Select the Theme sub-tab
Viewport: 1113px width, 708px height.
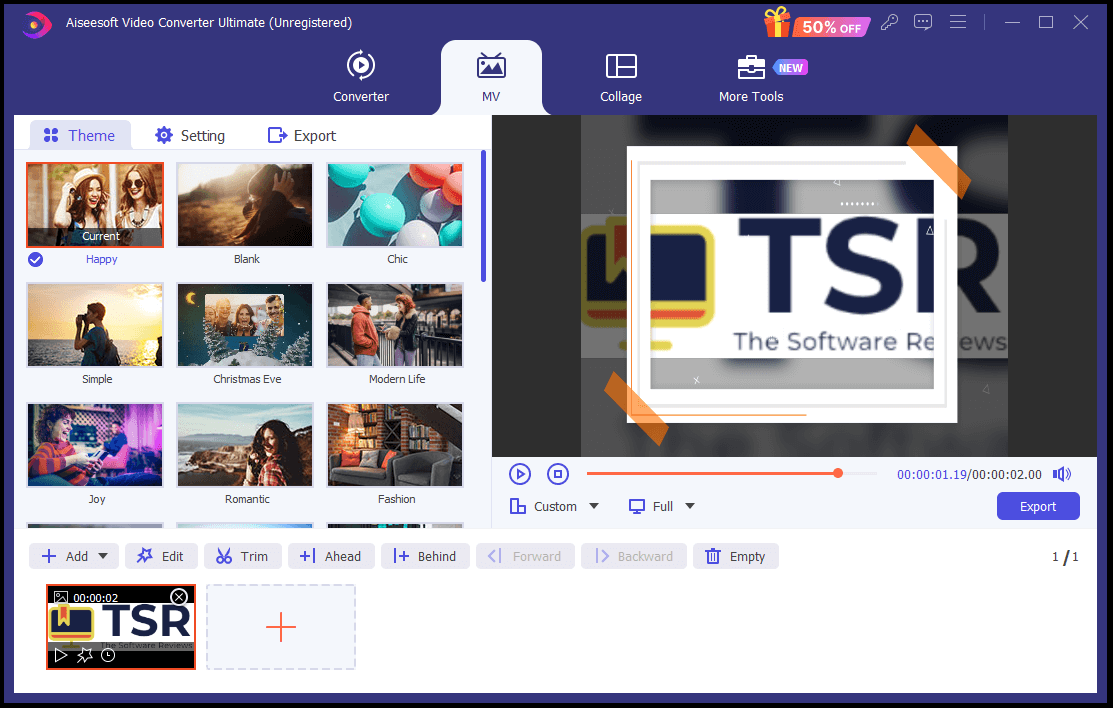80,135
